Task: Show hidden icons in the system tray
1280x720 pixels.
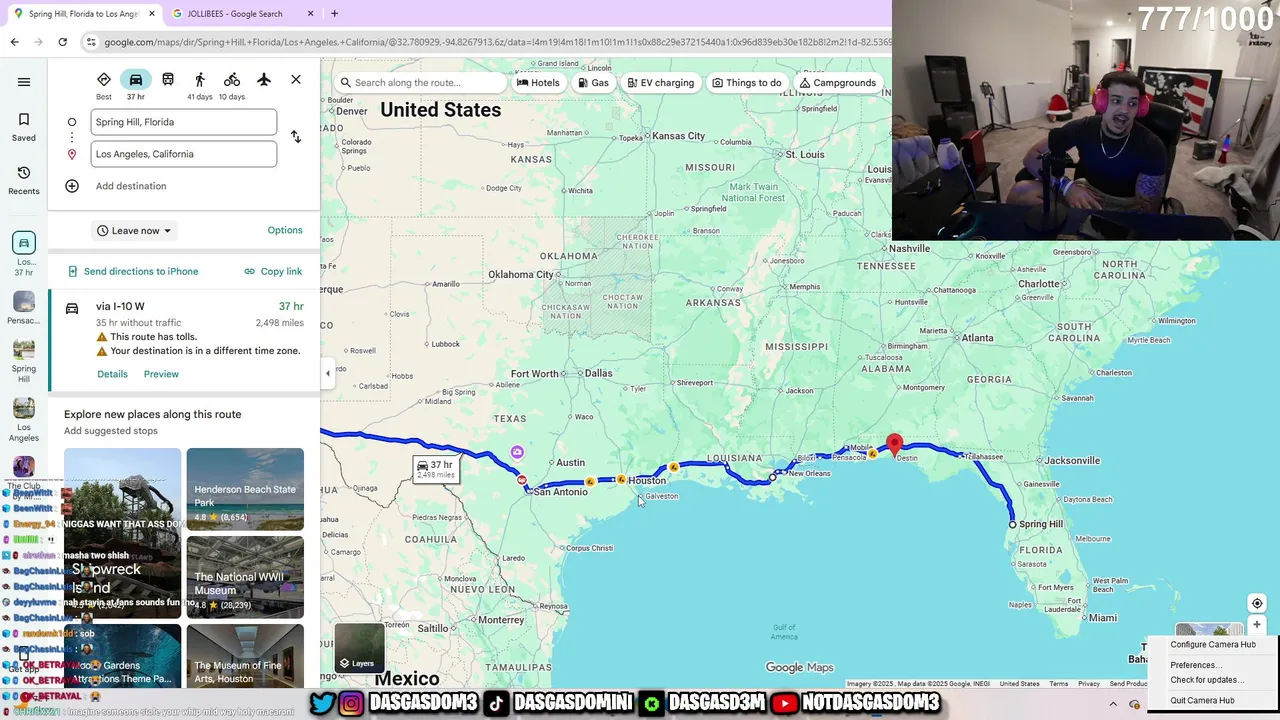Action: tap(1113, 704)
